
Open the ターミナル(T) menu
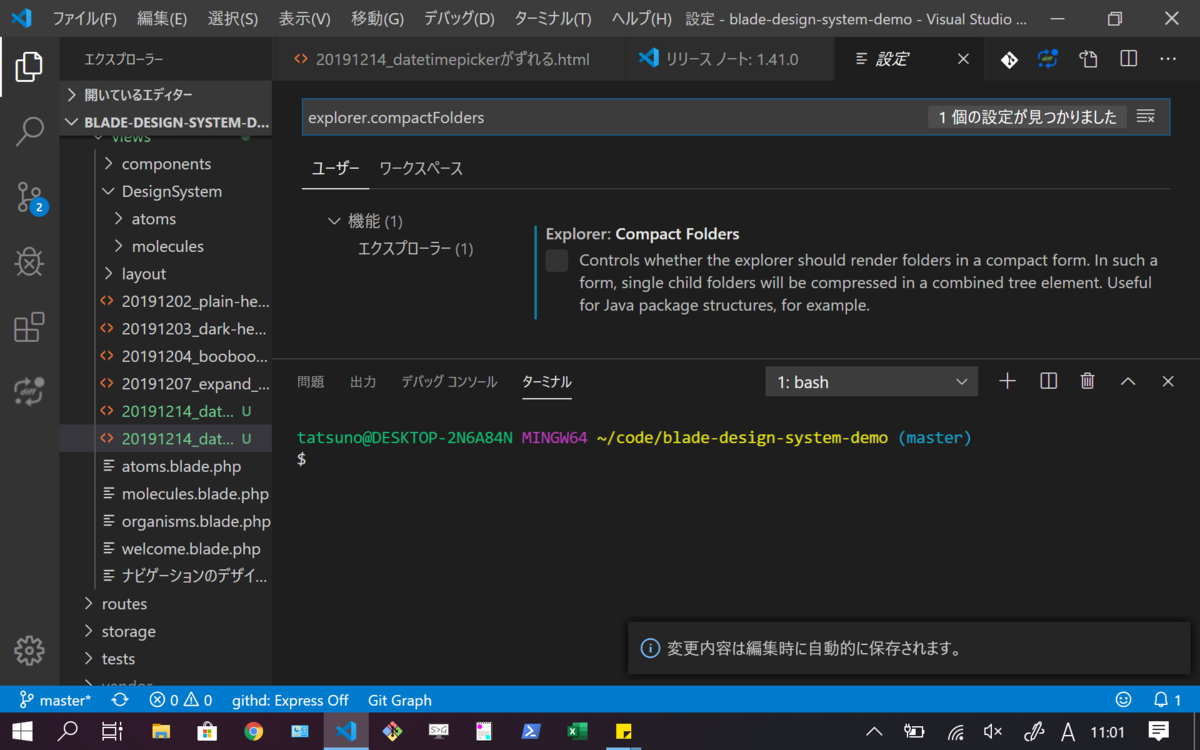pos(553,18)
